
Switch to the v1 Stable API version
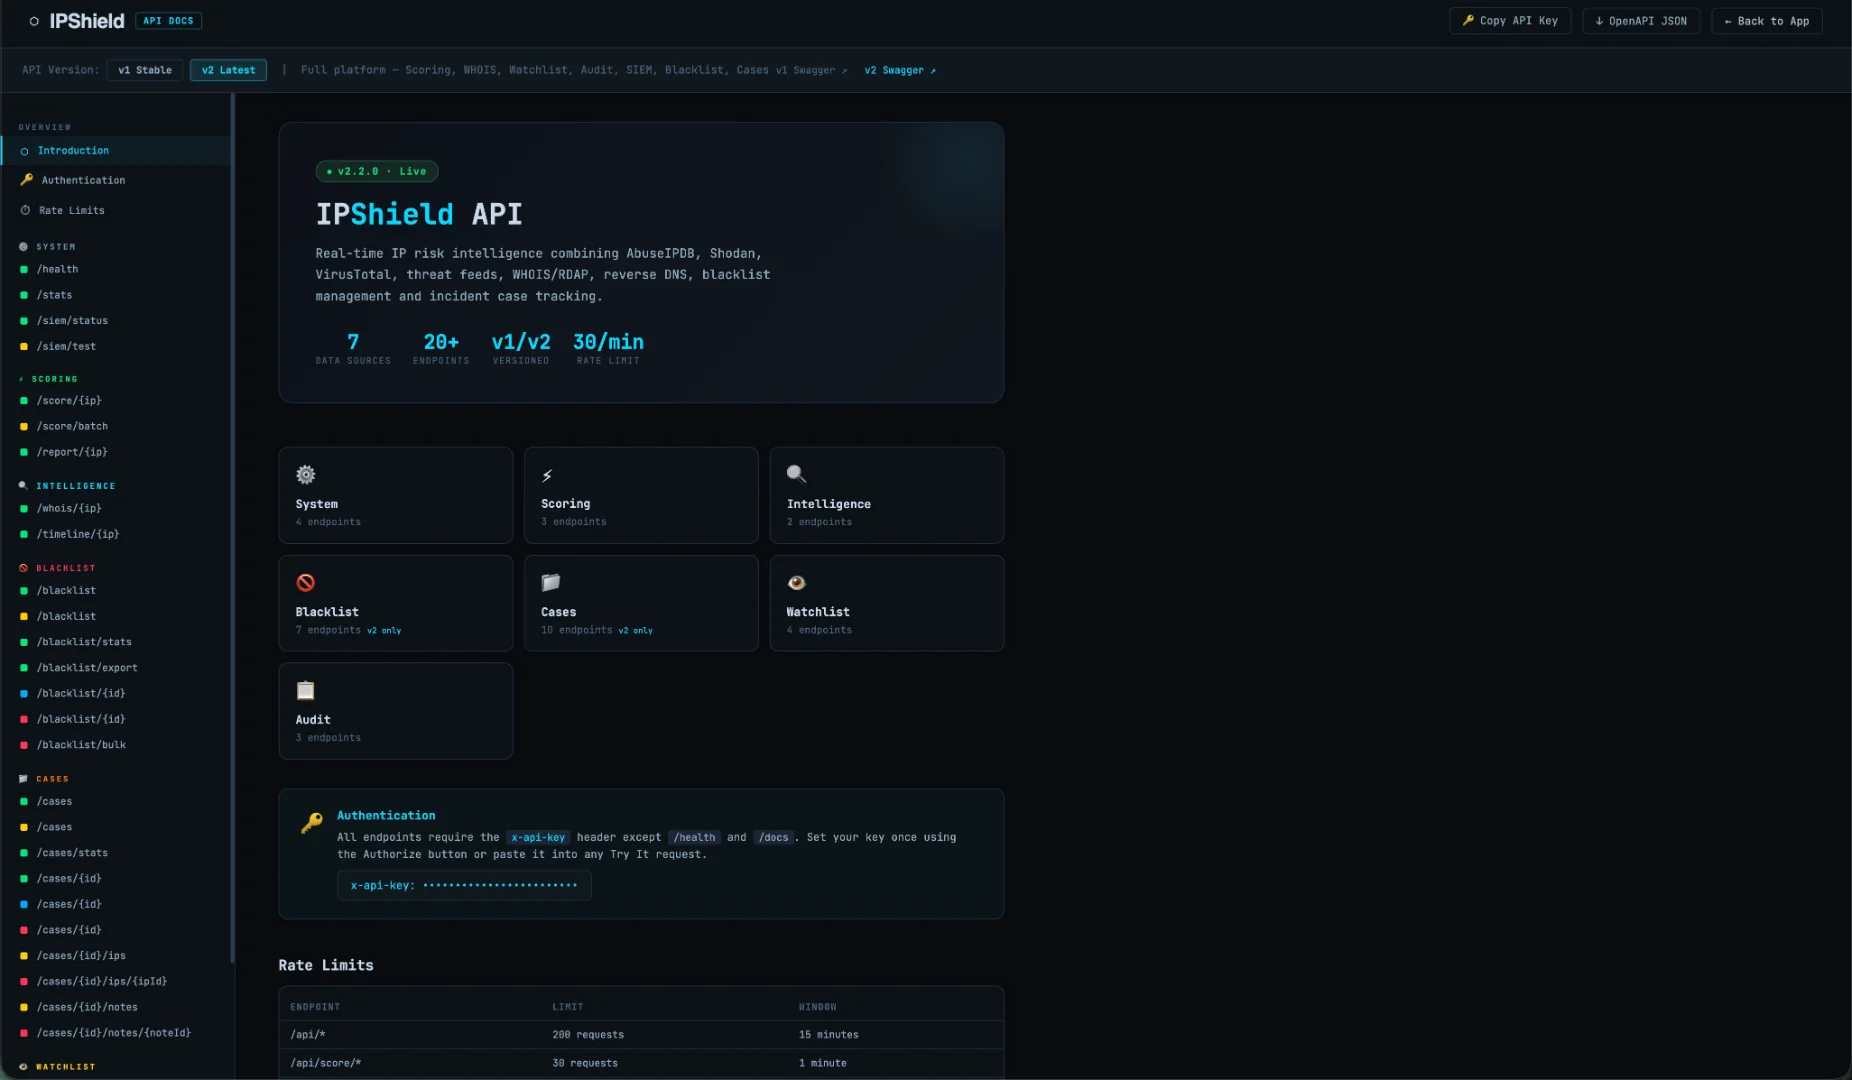click(x=145, y=70)
